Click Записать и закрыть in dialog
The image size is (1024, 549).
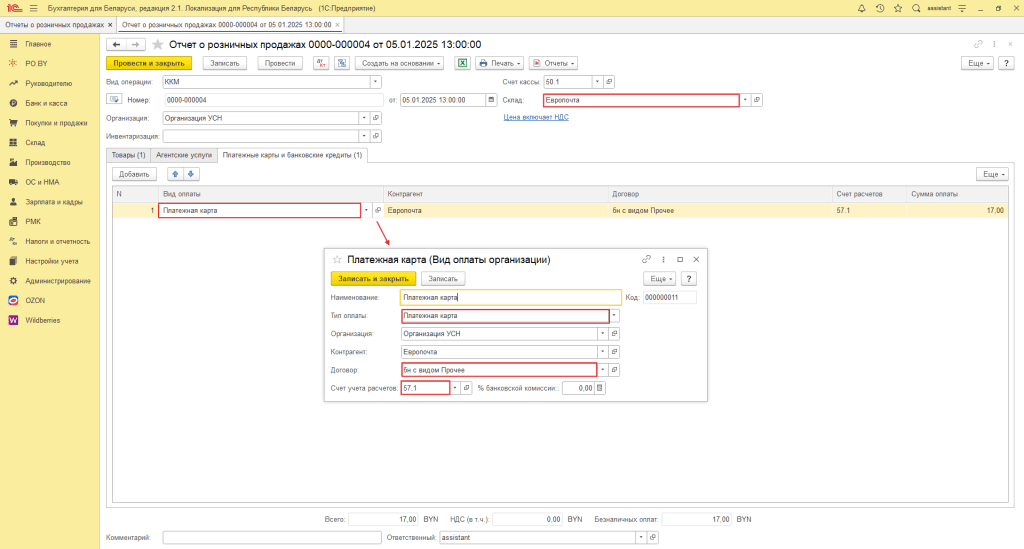point(373,279)
